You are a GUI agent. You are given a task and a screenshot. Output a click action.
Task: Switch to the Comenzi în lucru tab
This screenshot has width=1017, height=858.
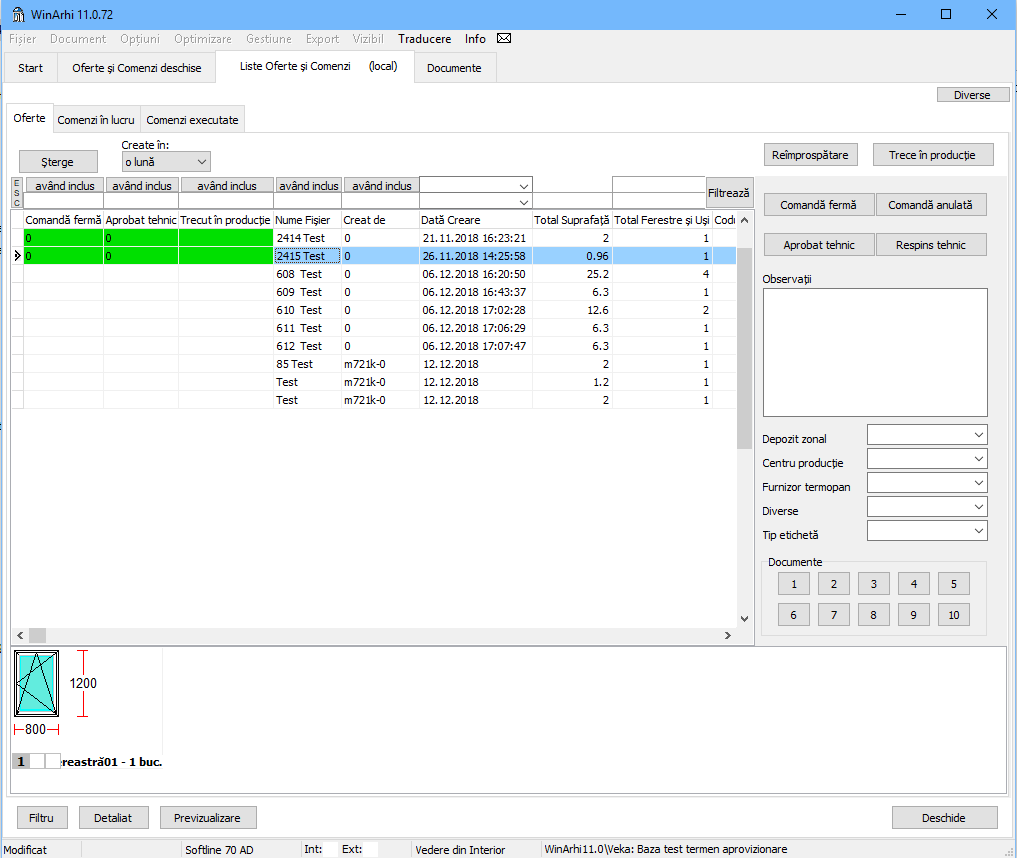(96, 120)
